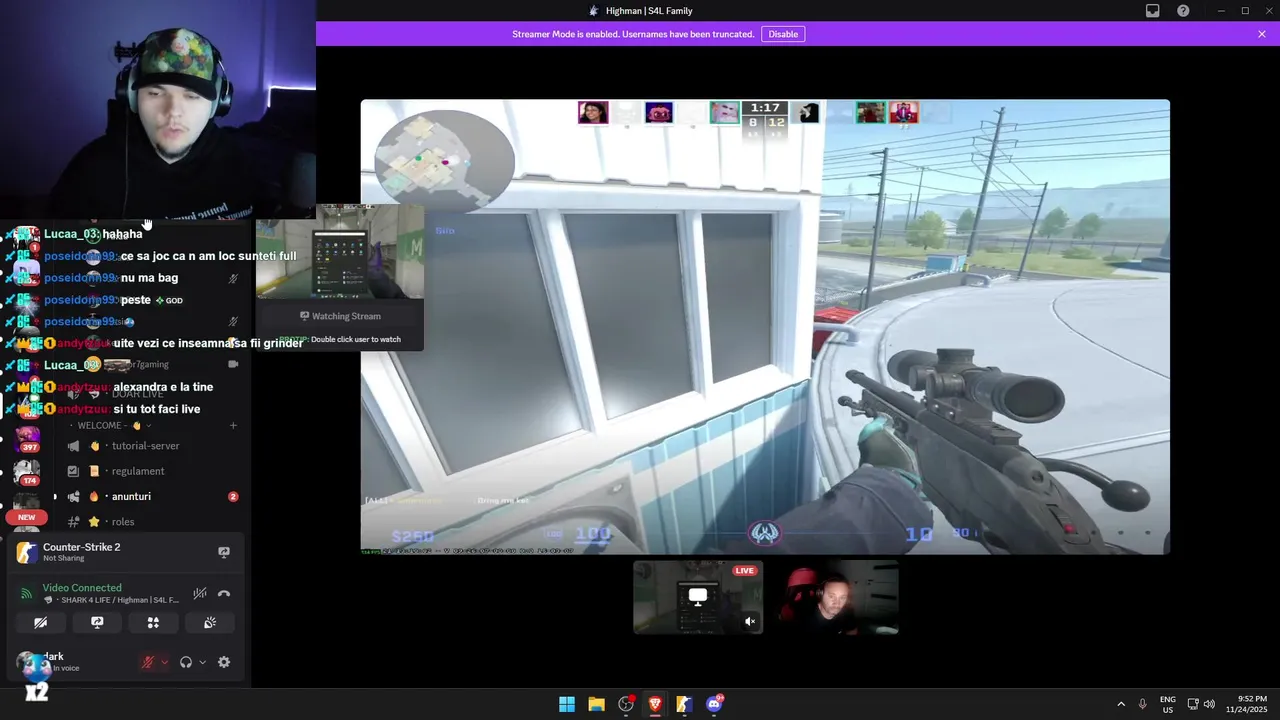Open Discord user settings gear
The image size is (1280, 720).
click(224, 662)
